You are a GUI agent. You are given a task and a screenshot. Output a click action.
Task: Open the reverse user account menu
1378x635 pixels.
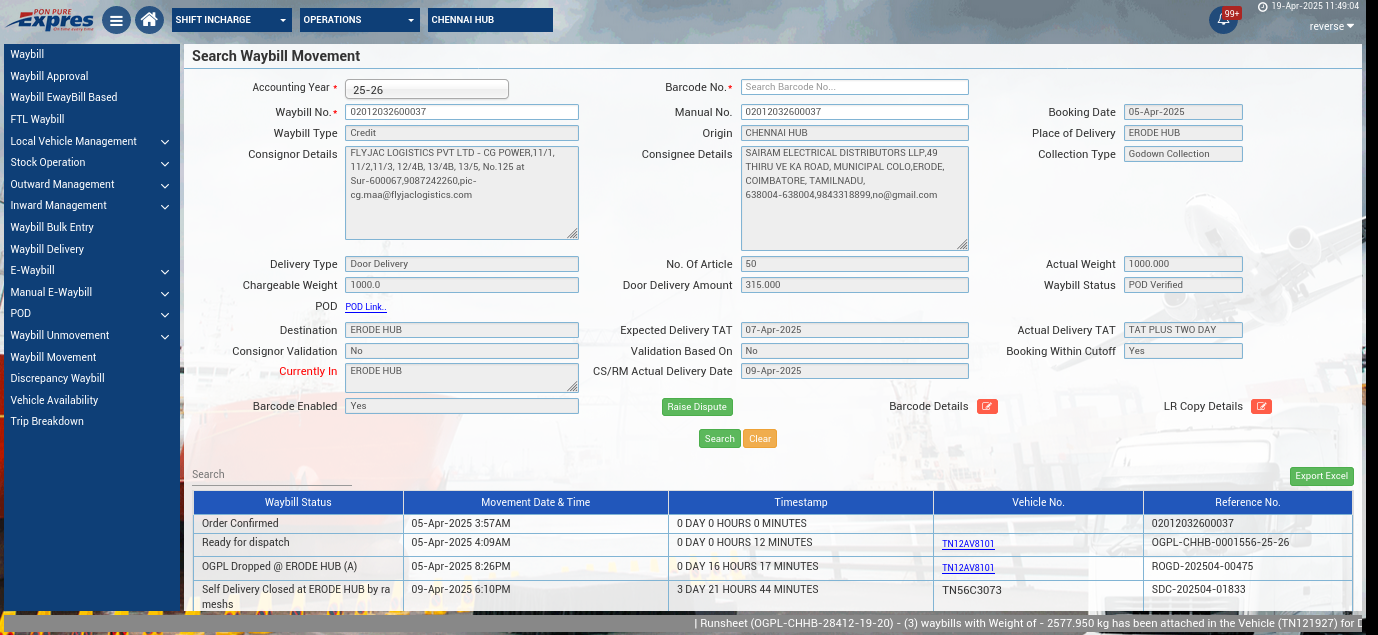tap(1331, 27)
